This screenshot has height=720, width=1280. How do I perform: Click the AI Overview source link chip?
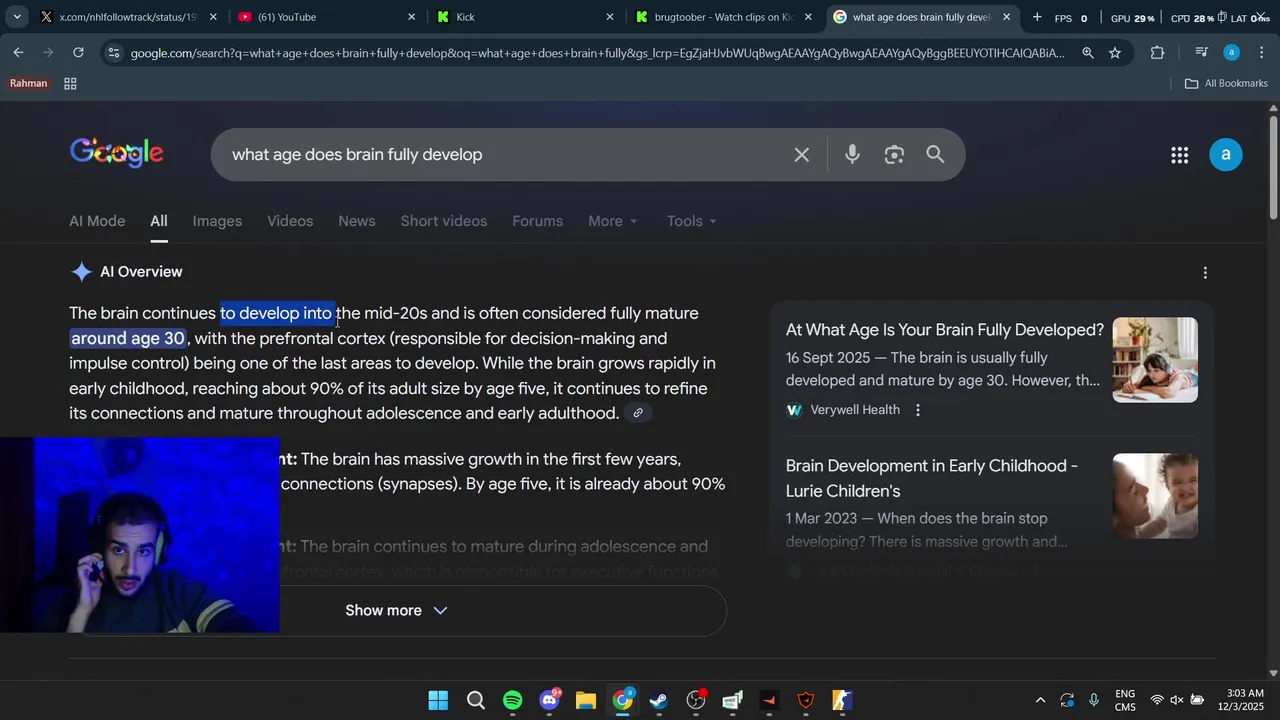[x=638, y=413]
